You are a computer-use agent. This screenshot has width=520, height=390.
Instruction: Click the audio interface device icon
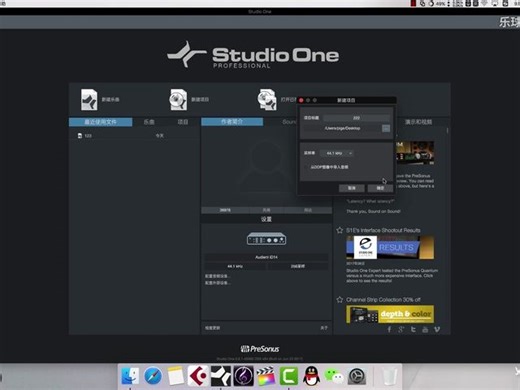(x=266, y=239)
